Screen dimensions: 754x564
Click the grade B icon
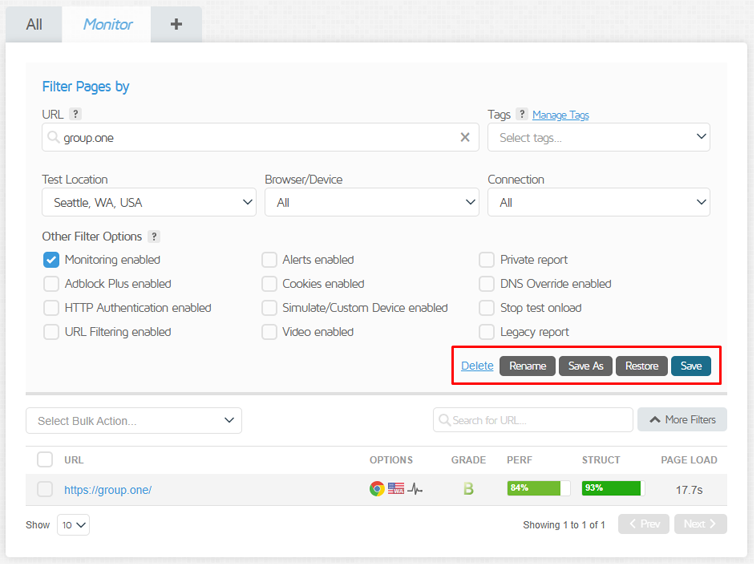pos(467,489)
